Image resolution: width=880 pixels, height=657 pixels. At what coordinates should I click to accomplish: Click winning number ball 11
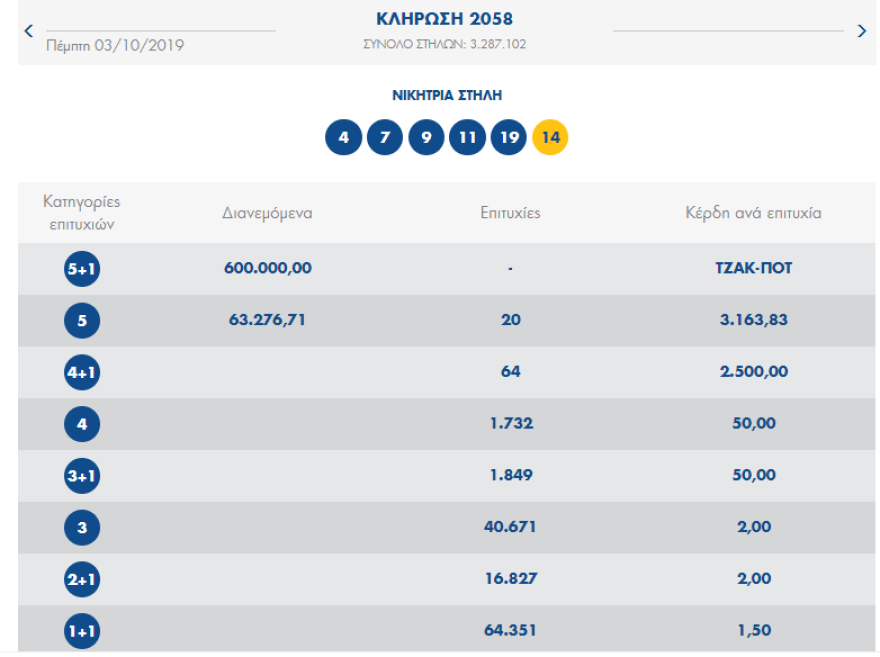(x=467, y=137)
